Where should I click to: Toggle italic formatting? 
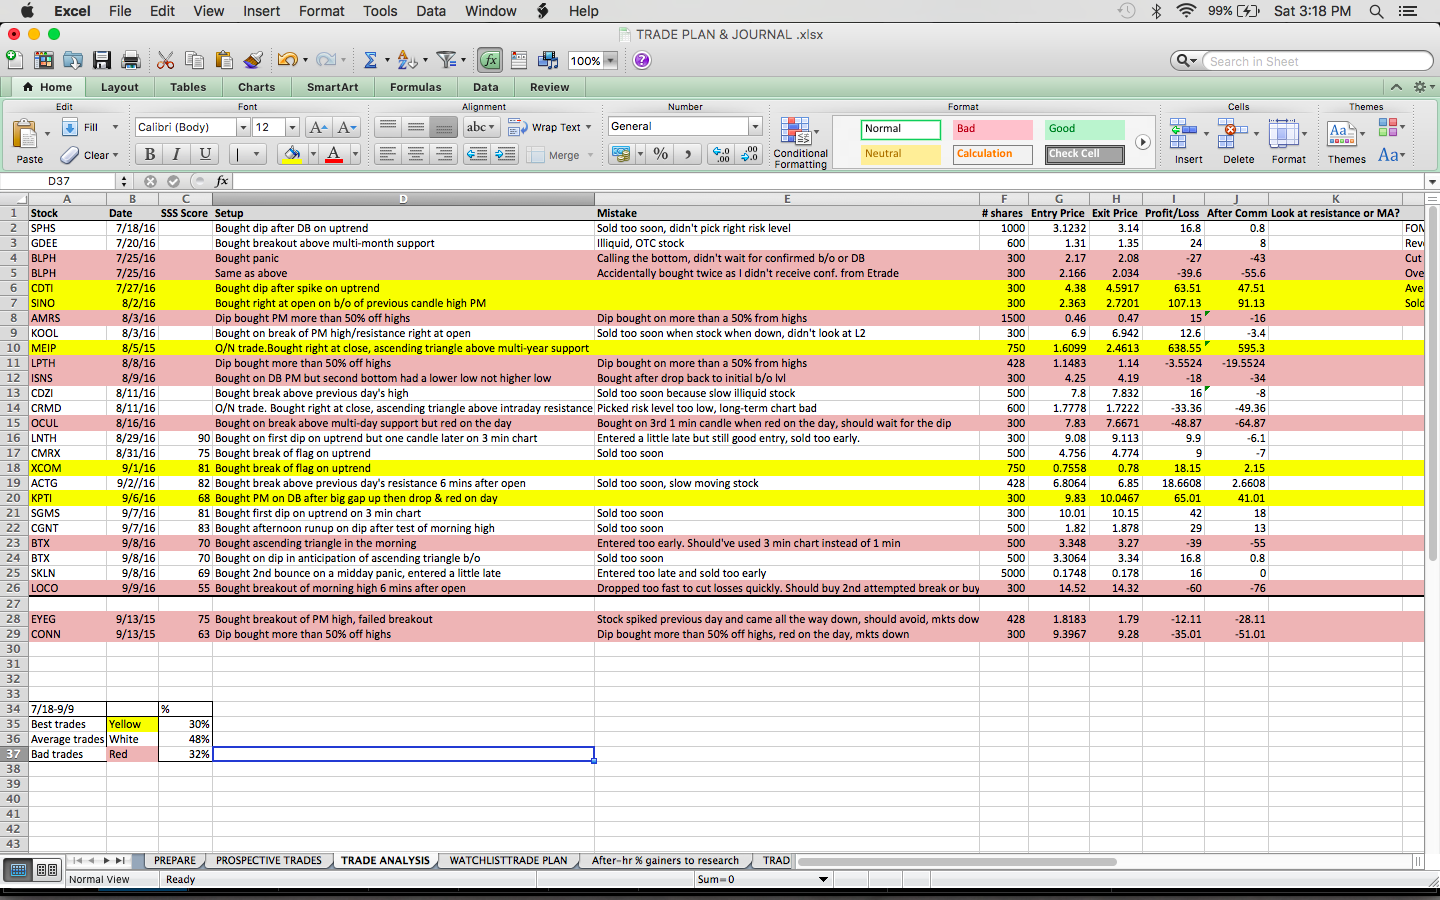tap(177, 154)
